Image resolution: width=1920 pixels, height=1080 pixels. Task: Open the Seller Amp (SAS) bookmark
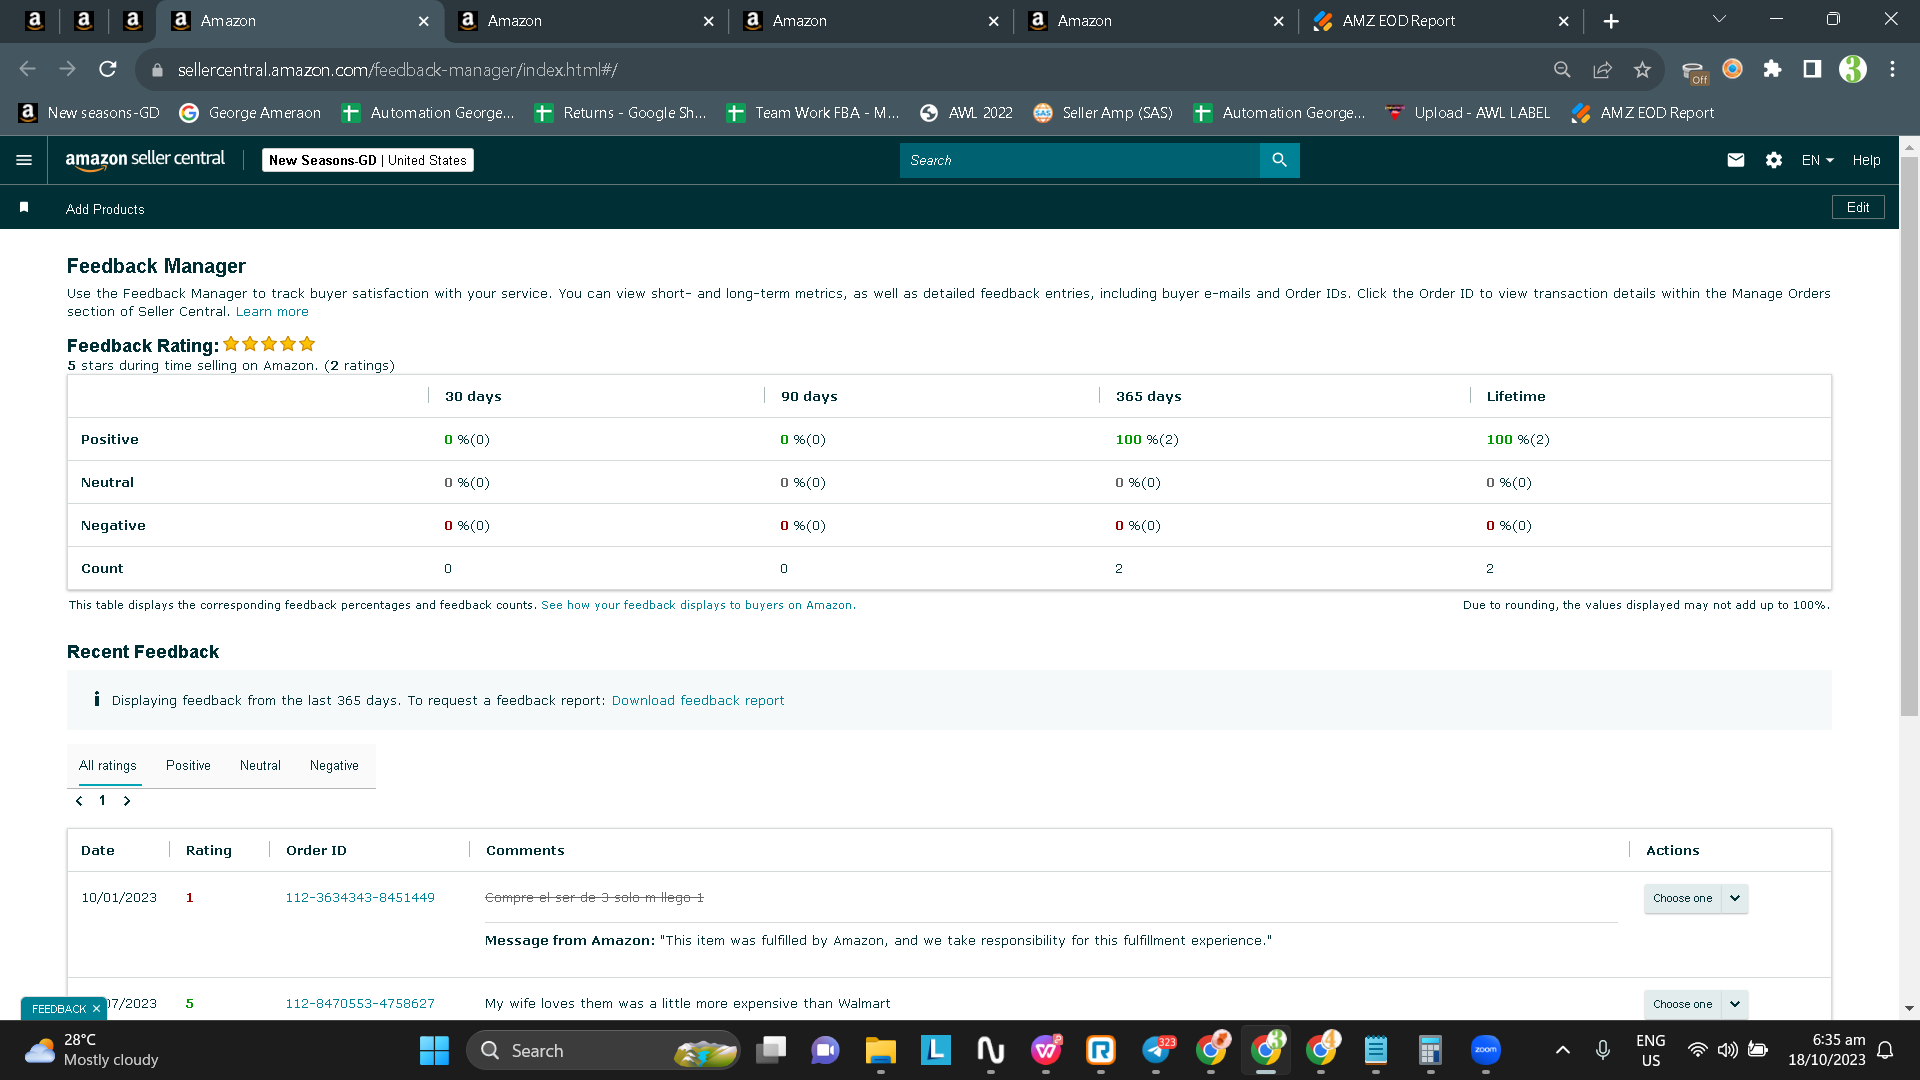(1103, 113)
